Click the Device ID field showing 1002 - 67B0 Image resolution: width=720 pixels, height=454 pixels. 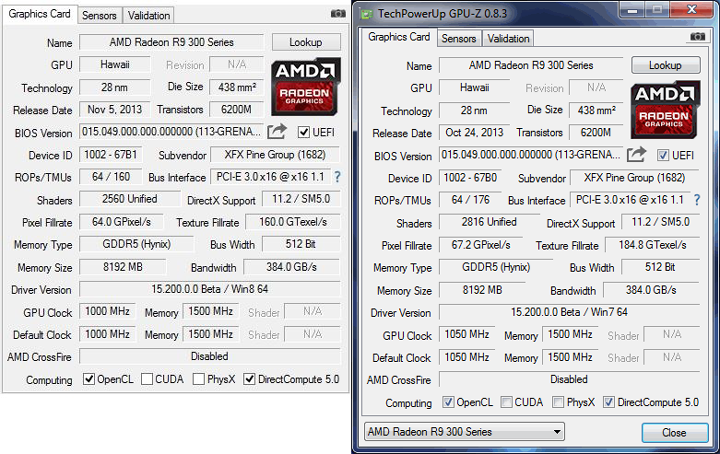tap(470, 178)
